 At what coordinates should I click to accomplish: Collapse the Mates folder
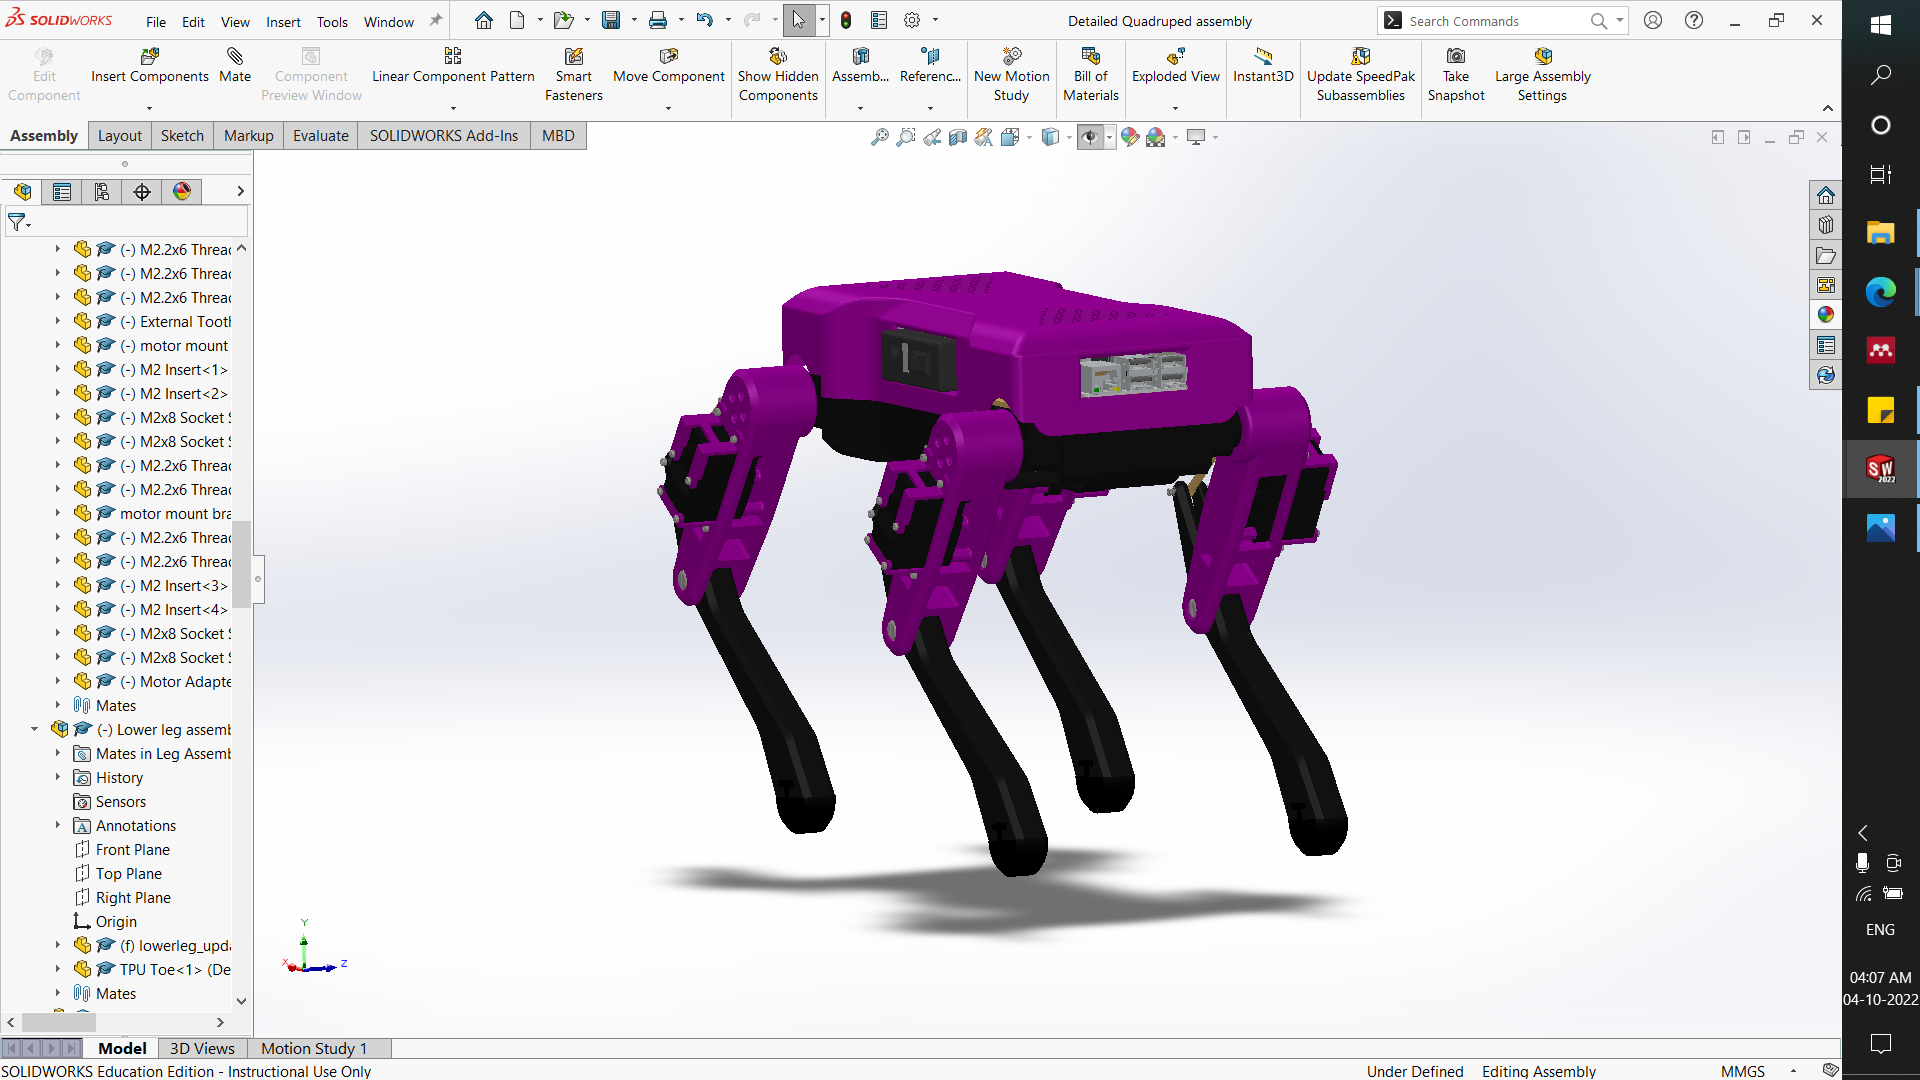(x=57, y=705)
